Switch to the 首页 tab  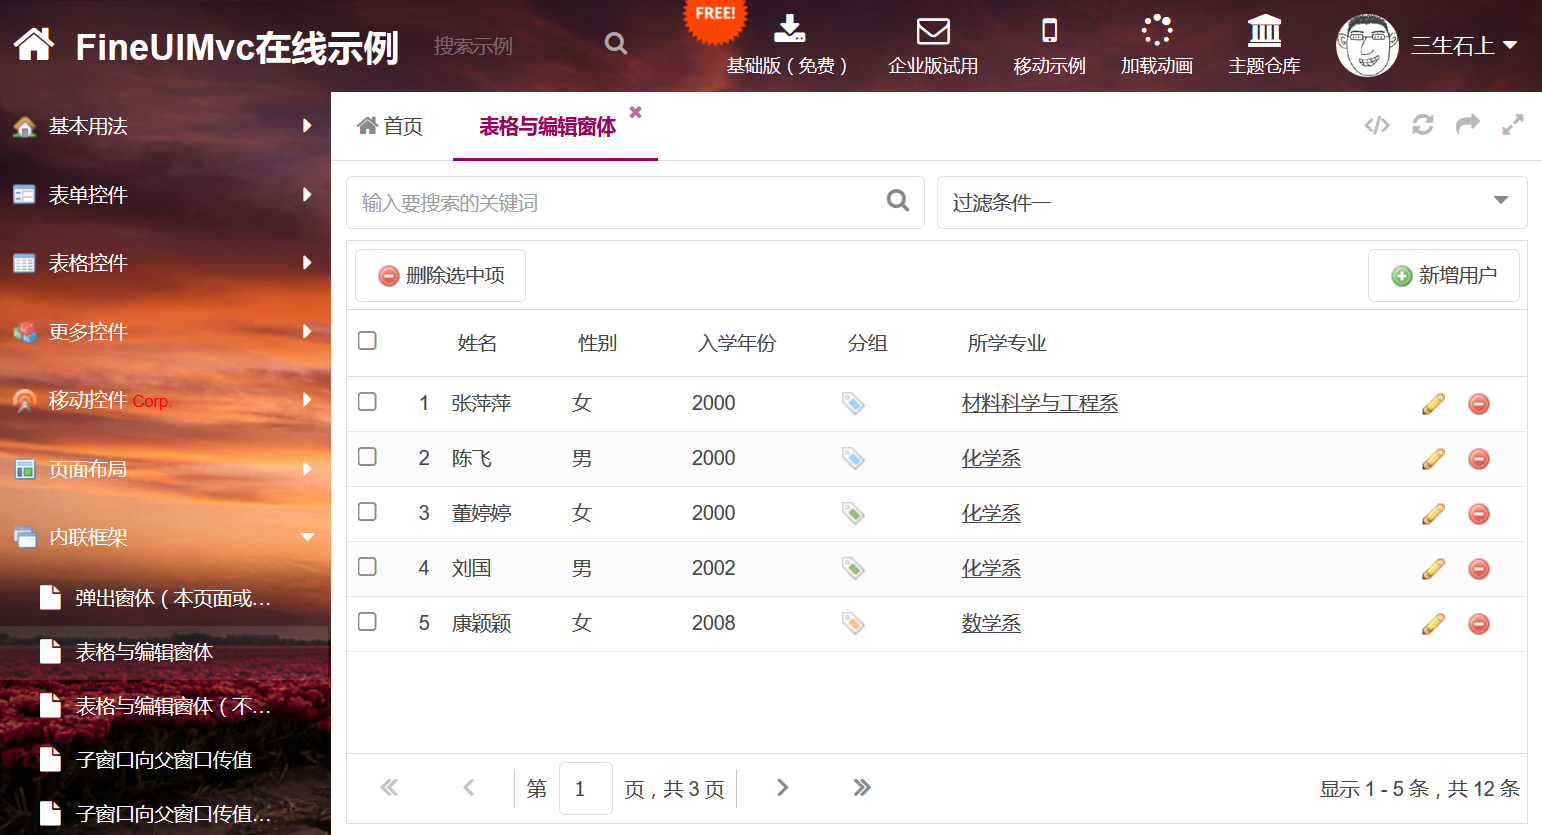[391, 126]
